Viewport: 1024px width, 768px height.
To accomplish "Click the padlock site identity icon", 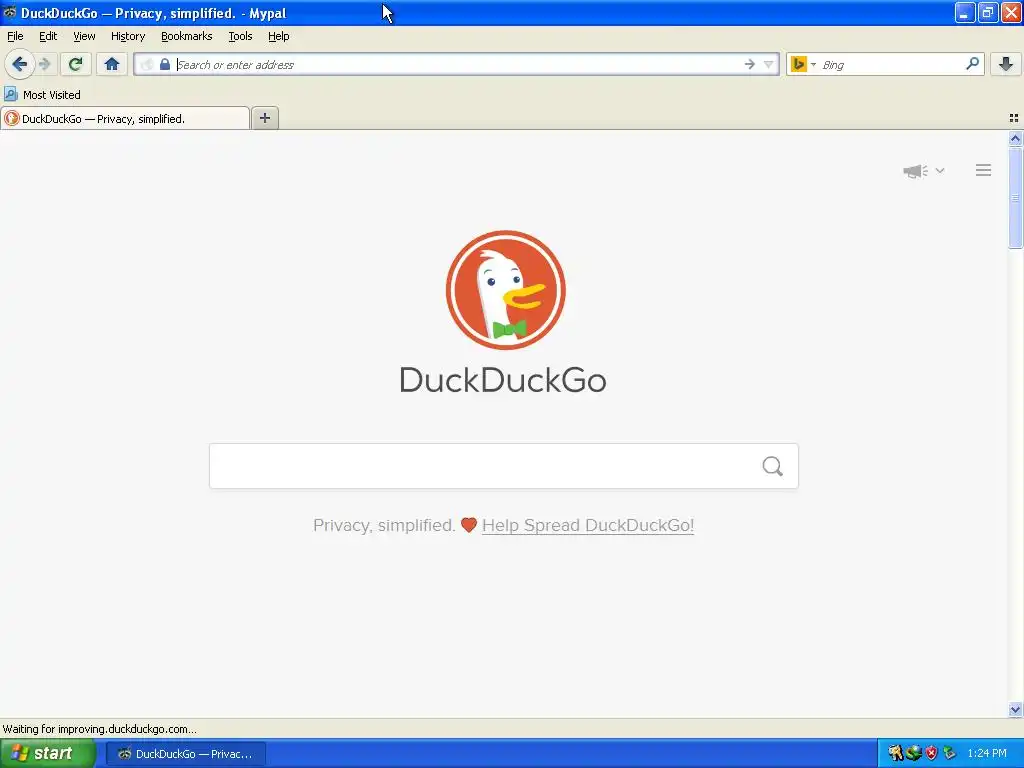I will [165, 64].
